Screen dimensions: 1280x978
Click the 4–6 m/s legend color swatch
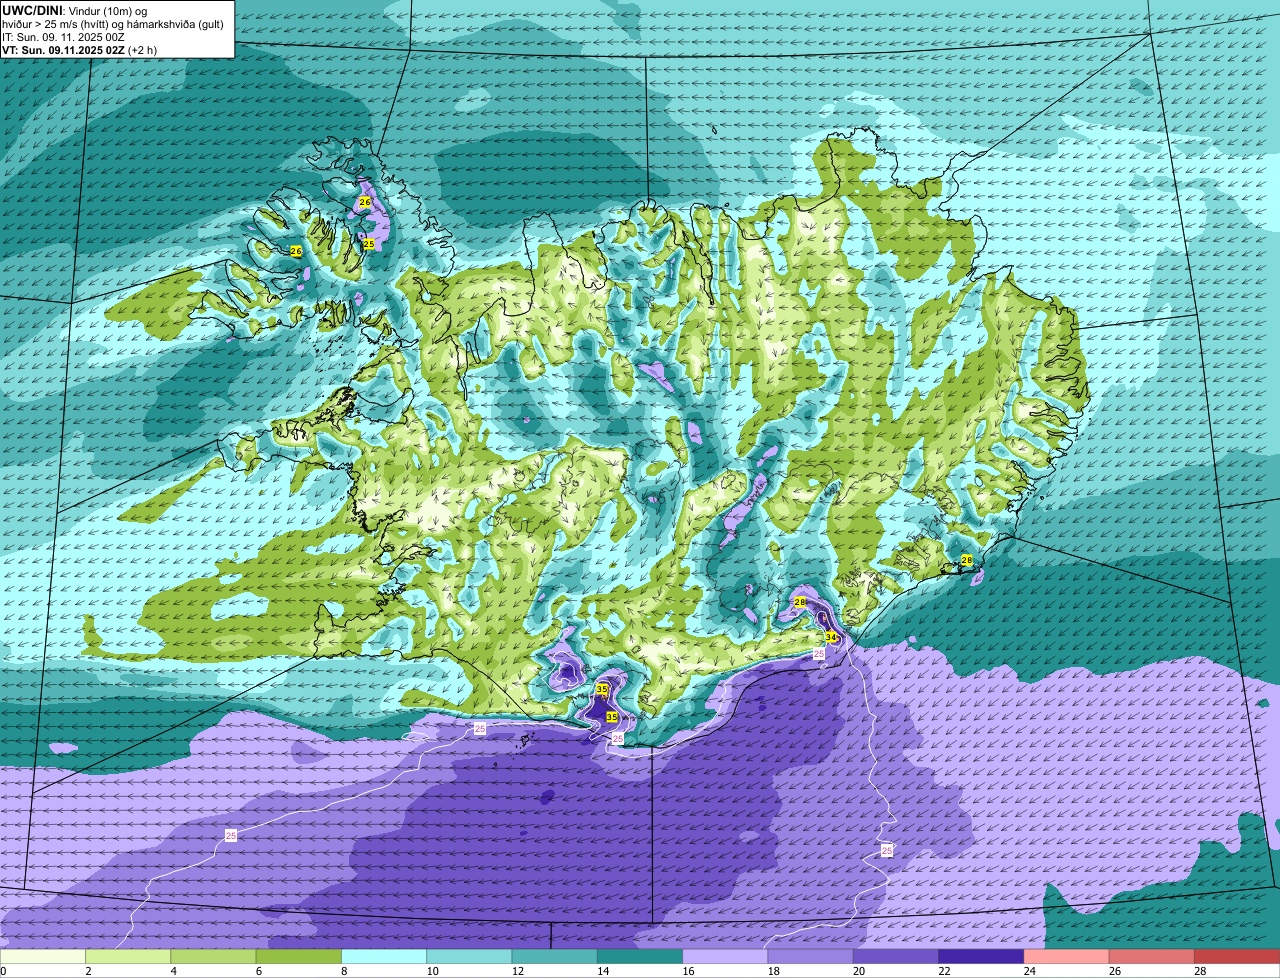coord(213,956)
